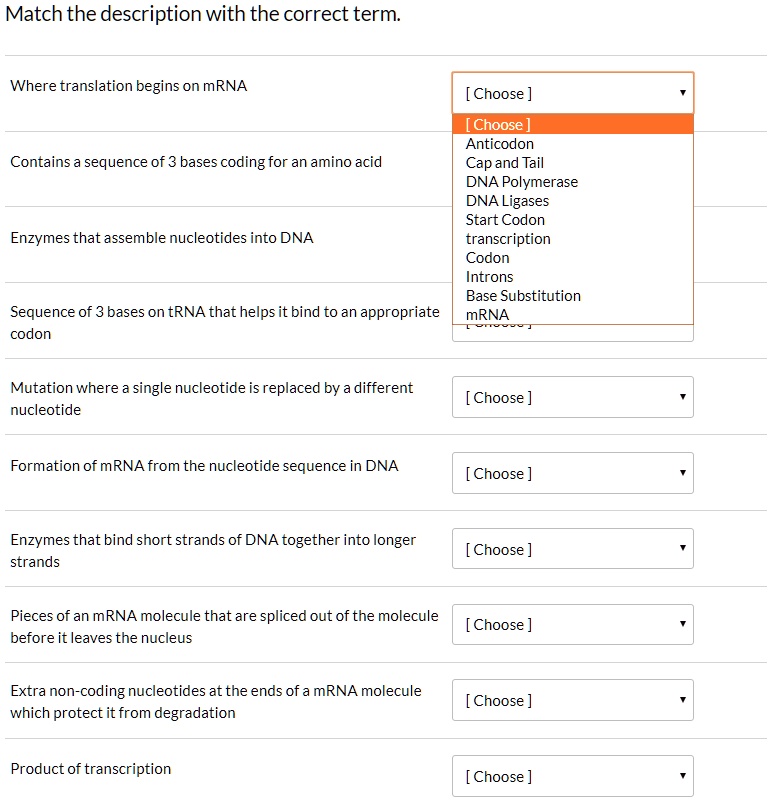Expand the dropdown beside "Formation of mRNA" description
Screen dimensions: 771x801
572,473
